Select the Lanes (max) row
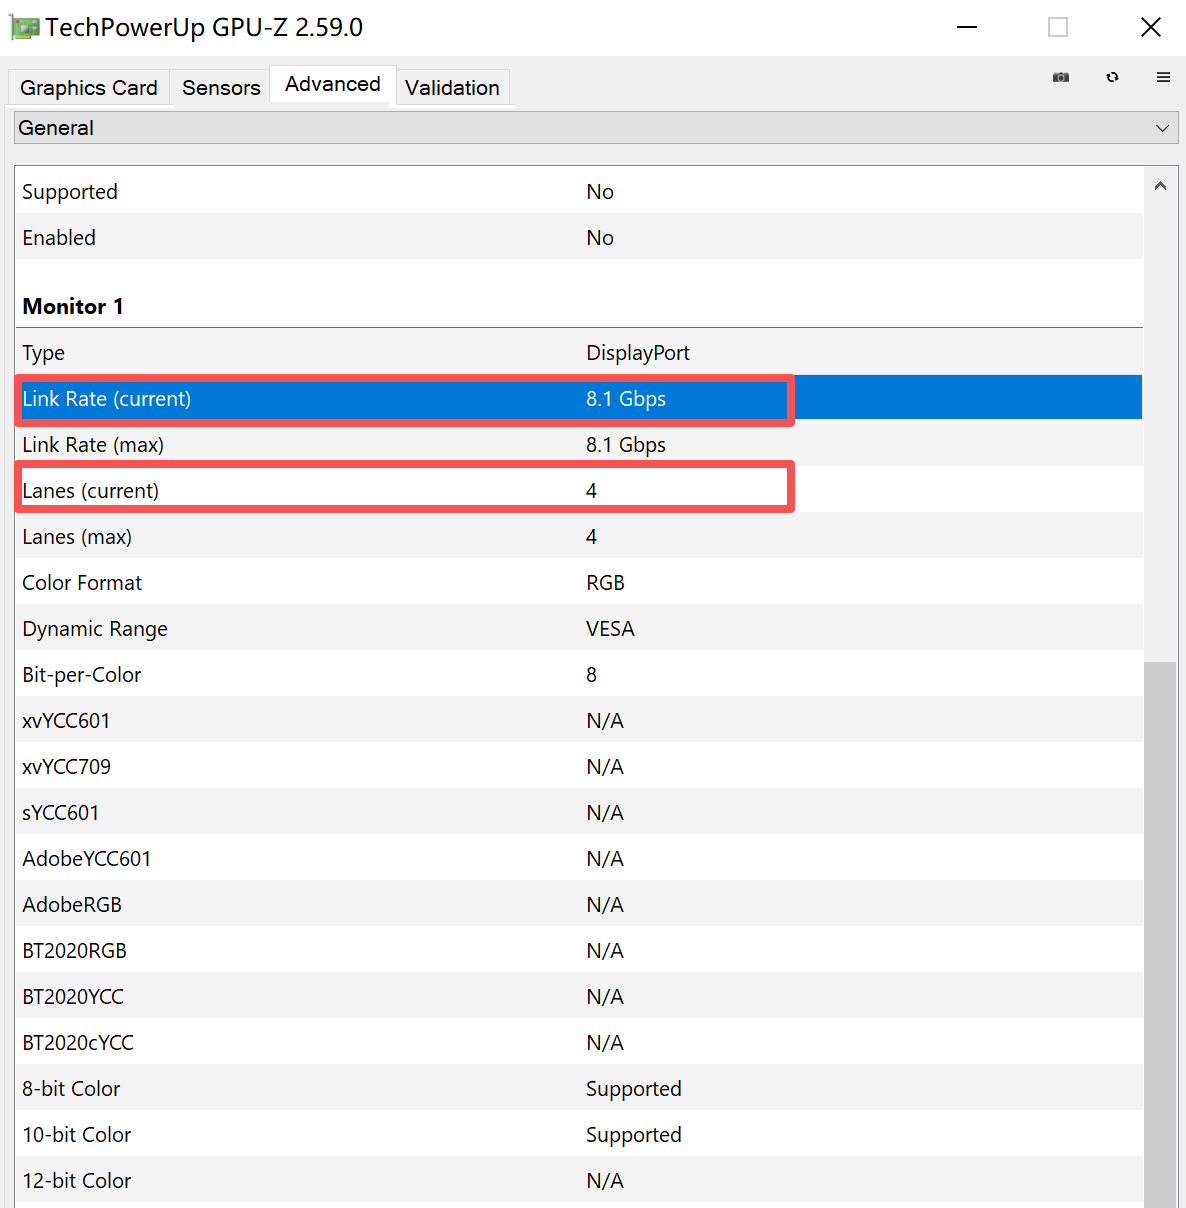The image size is (1186, 1208). [x=579, y=536]
